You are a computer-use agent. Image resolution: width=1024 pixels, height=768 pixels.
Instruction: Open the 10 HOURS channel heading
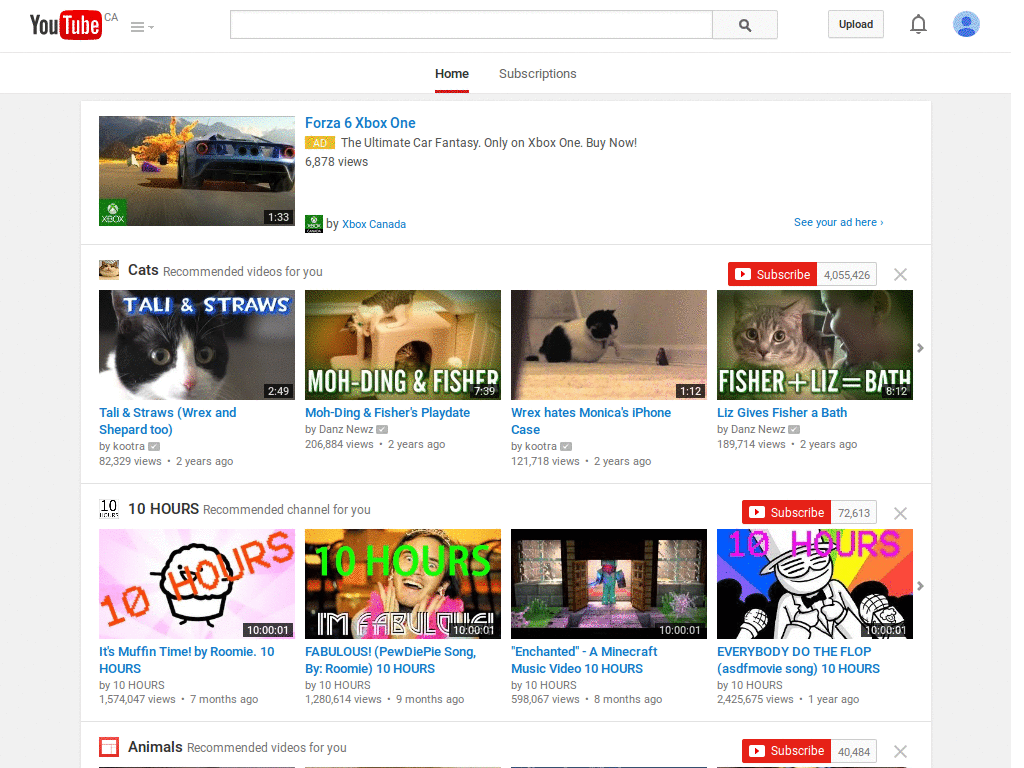(163, 508)
